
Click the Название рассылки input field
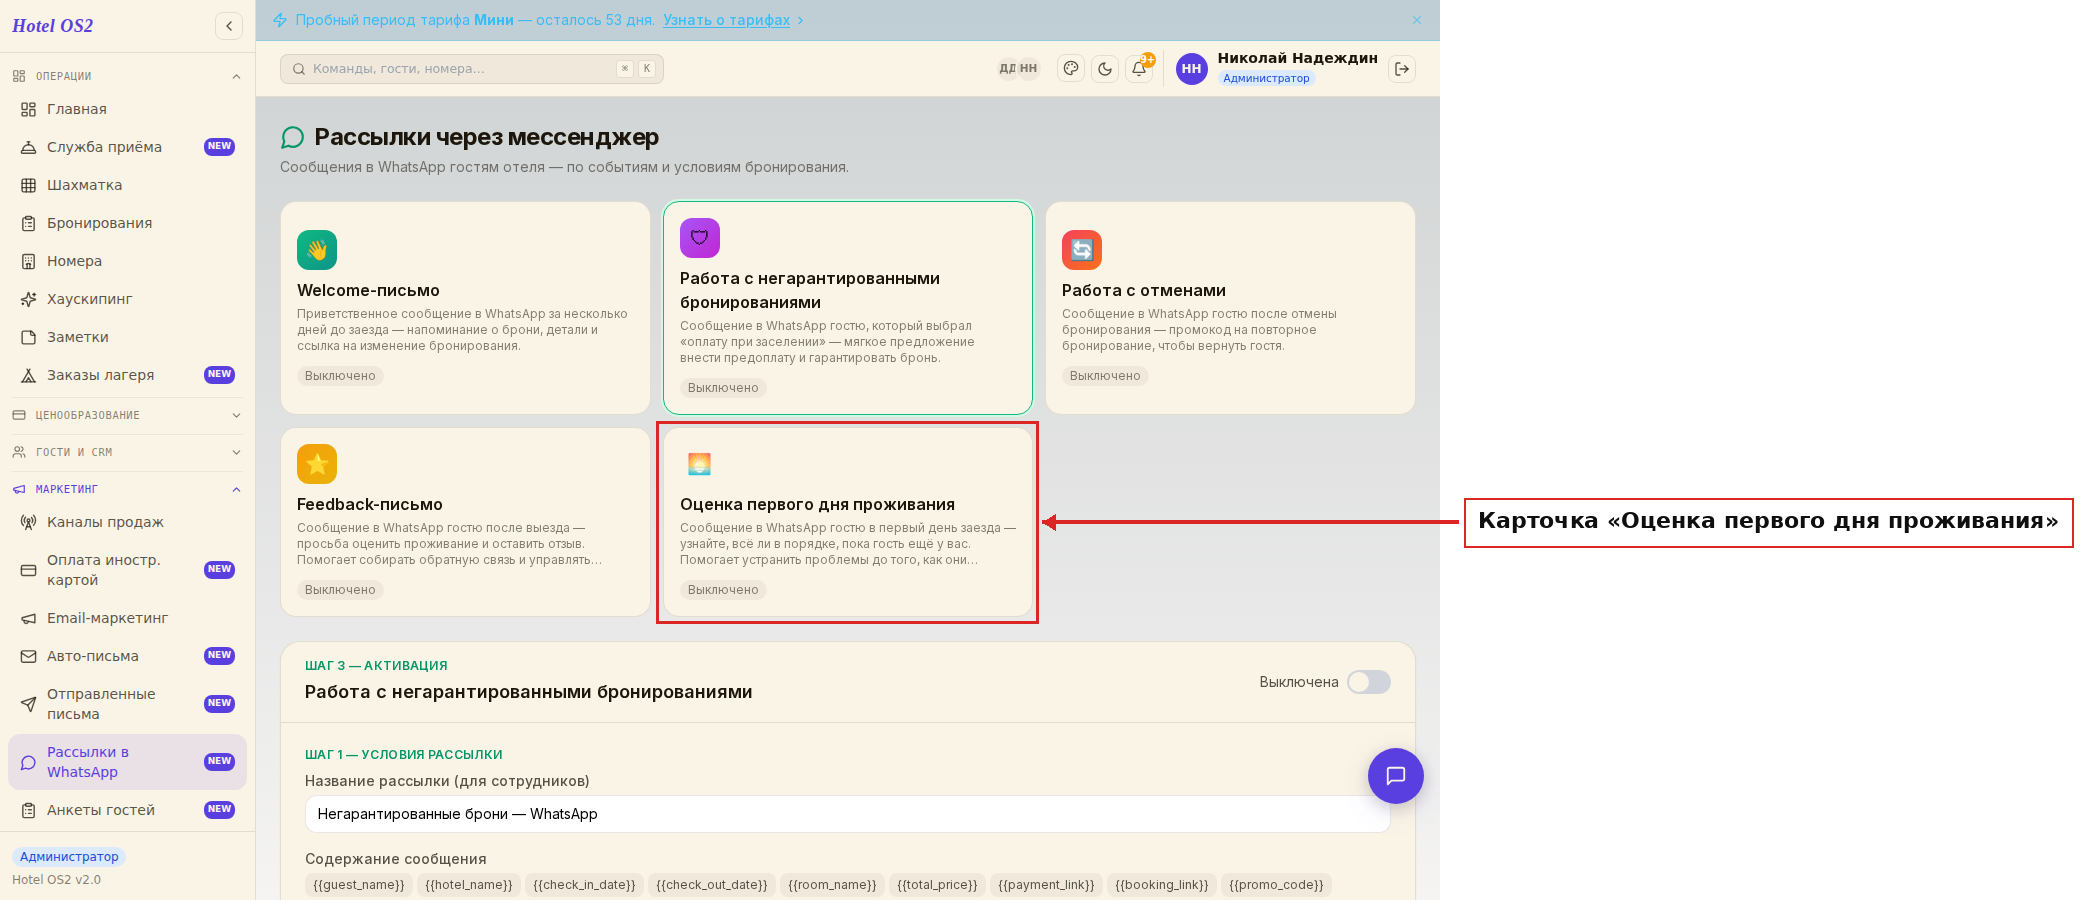[x=847, y=814]
